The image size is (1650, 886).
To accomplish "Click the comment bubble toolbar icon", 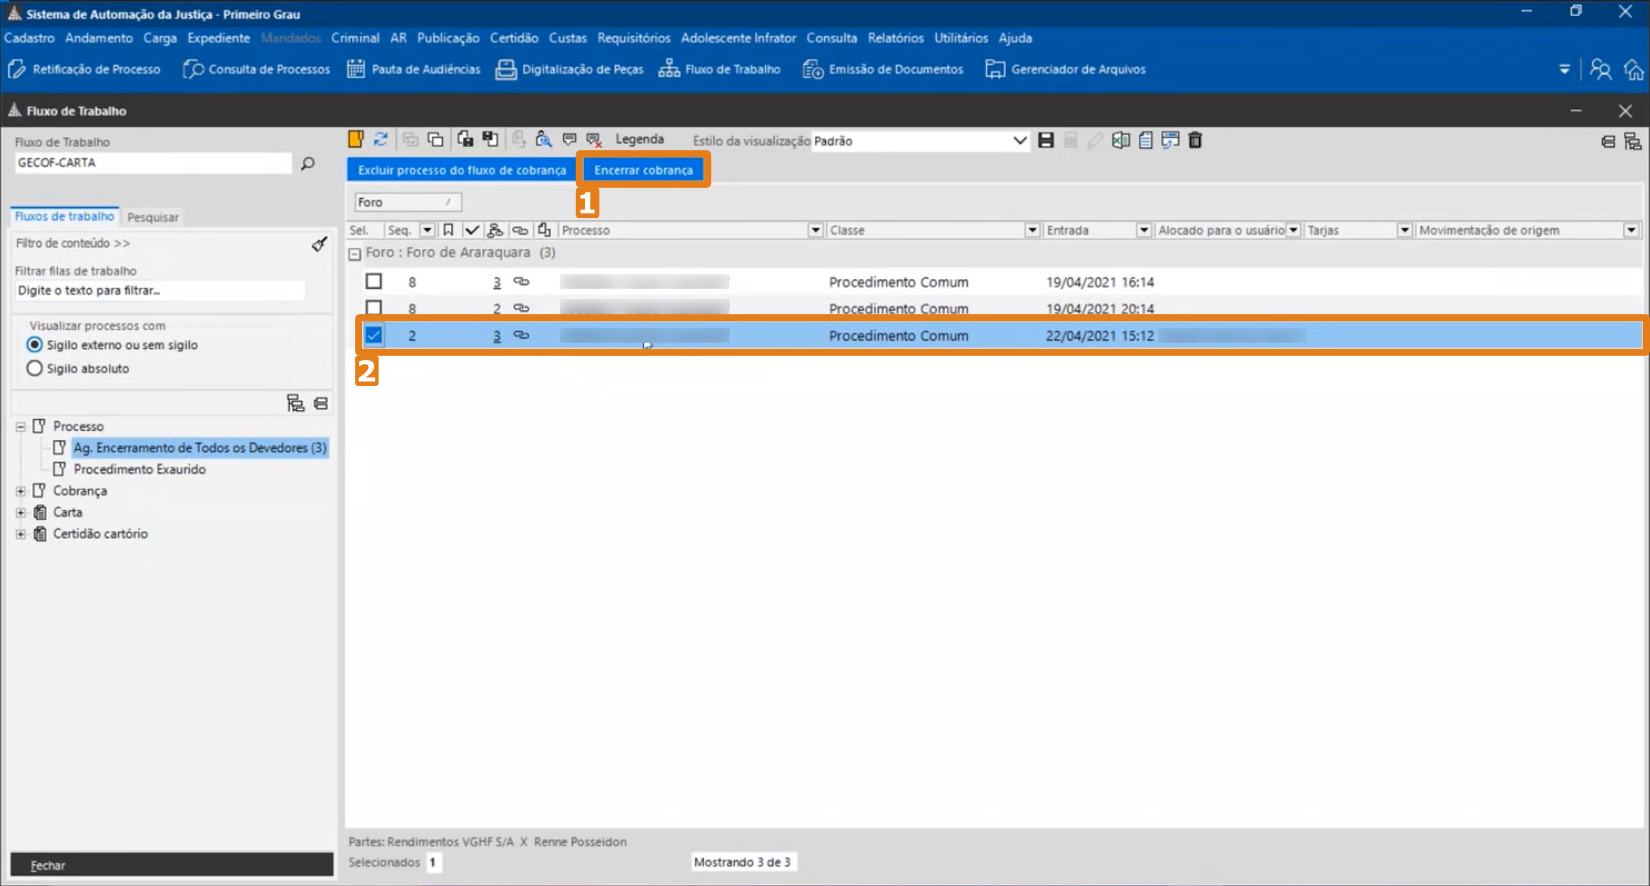I will [x=569, y=139].
